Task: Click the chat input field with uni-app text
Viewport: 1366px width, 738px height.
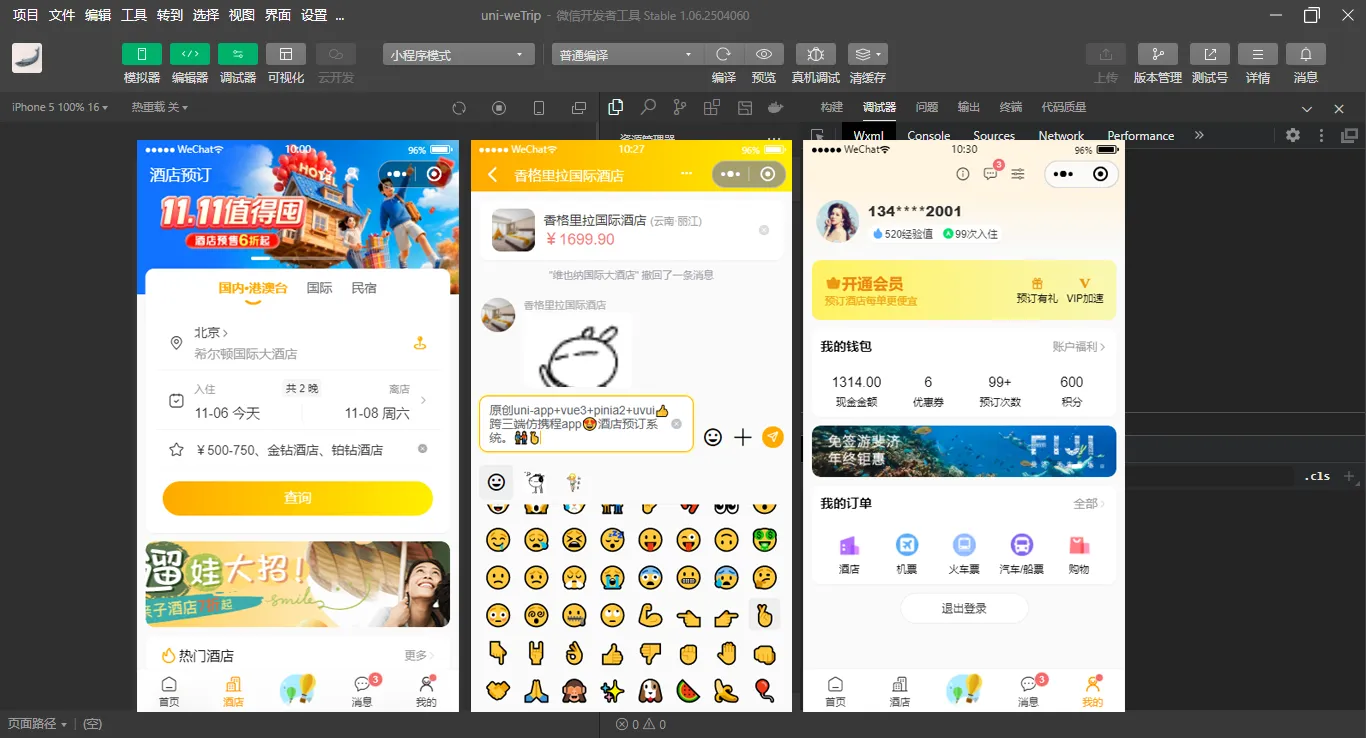Action: 585,424
